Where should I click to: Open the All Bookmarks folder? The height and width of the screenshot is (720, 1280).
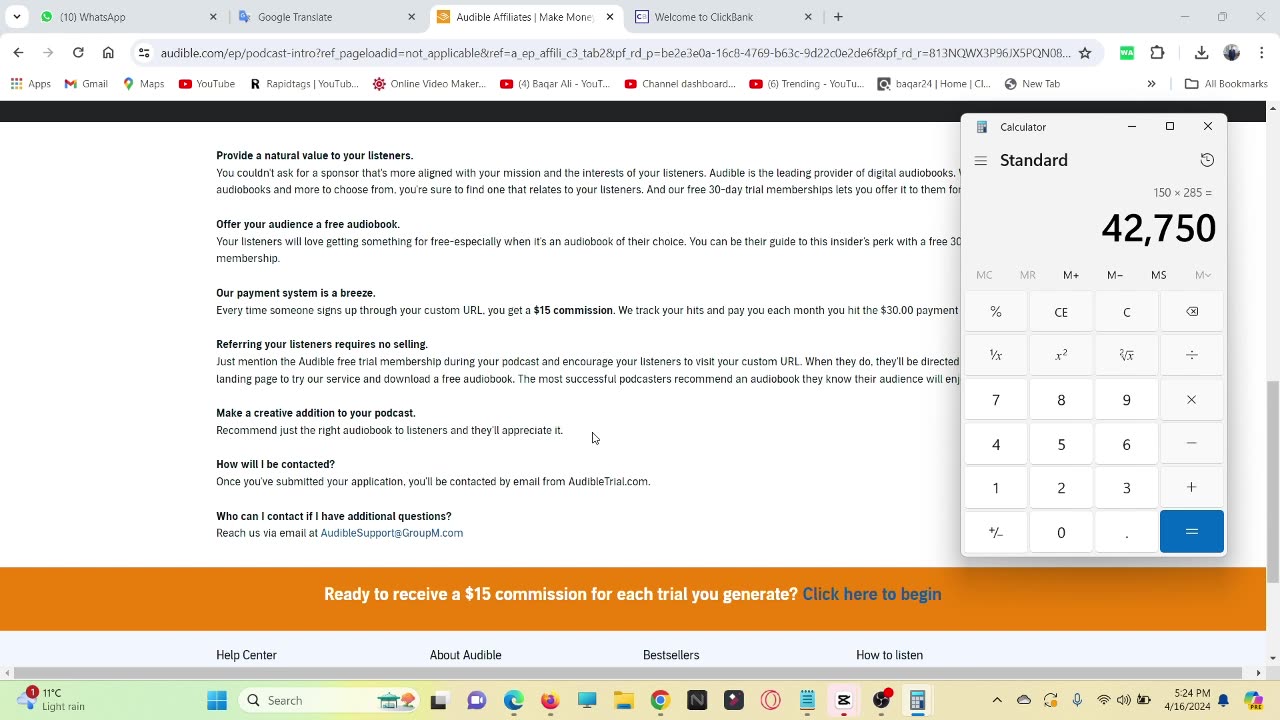(1226, 84)
